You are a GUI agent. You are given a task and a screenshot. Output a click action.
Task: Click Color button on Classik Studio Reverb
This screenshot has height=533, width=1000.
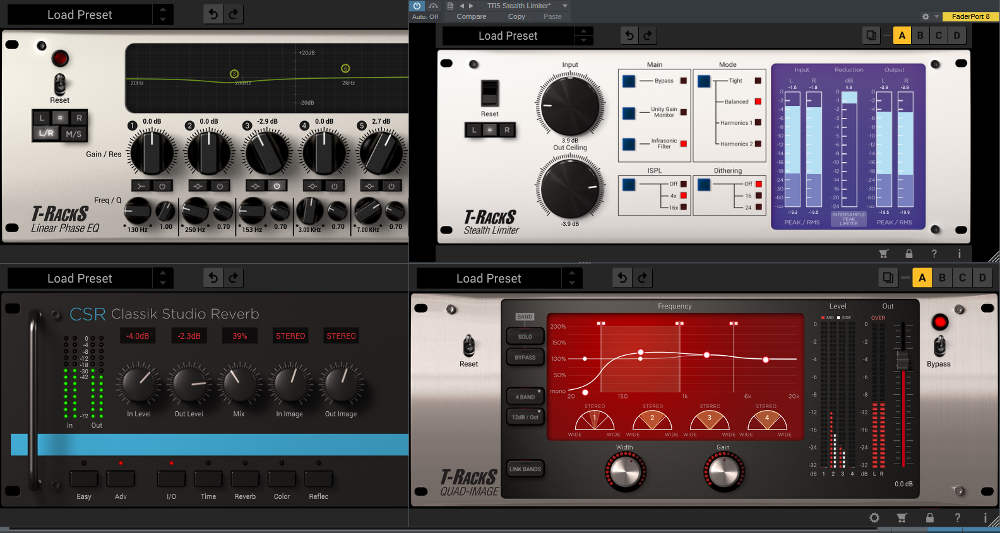coord(281,479)
